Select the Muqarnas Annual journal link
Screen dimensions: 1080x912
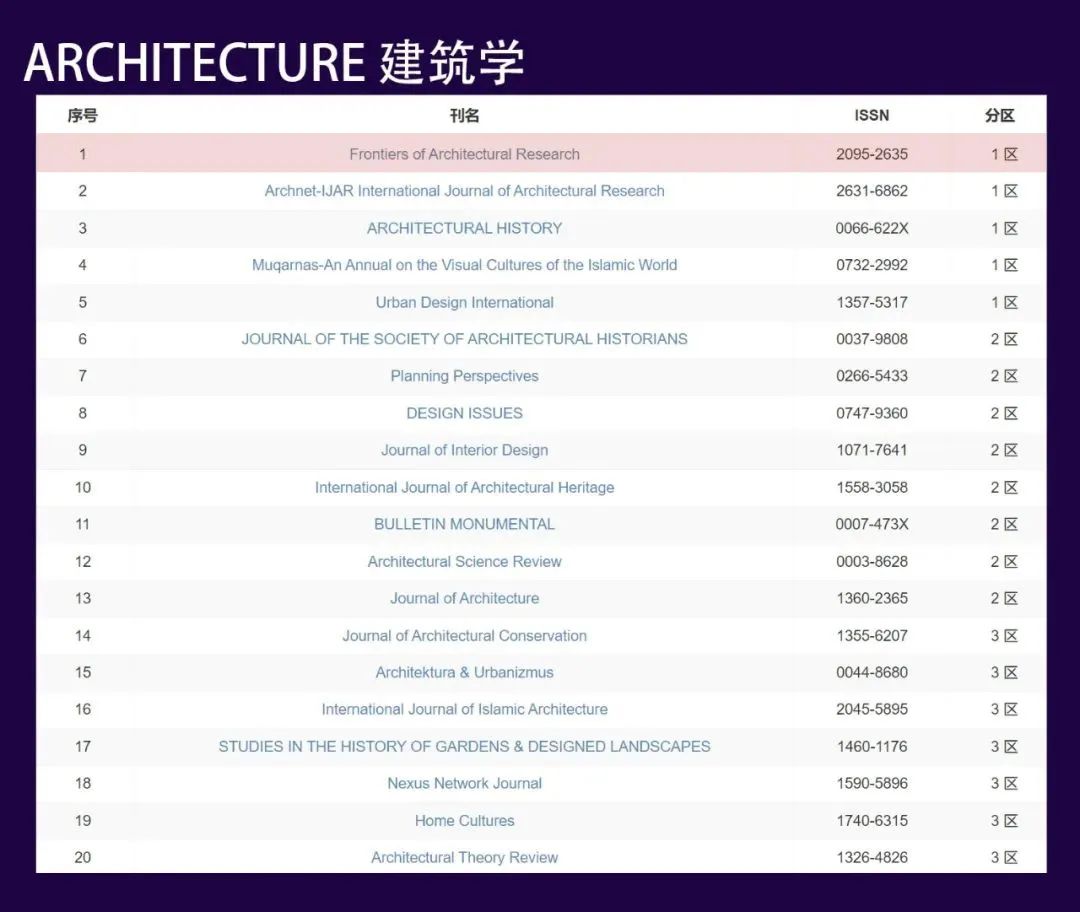(x=464, y=265)
